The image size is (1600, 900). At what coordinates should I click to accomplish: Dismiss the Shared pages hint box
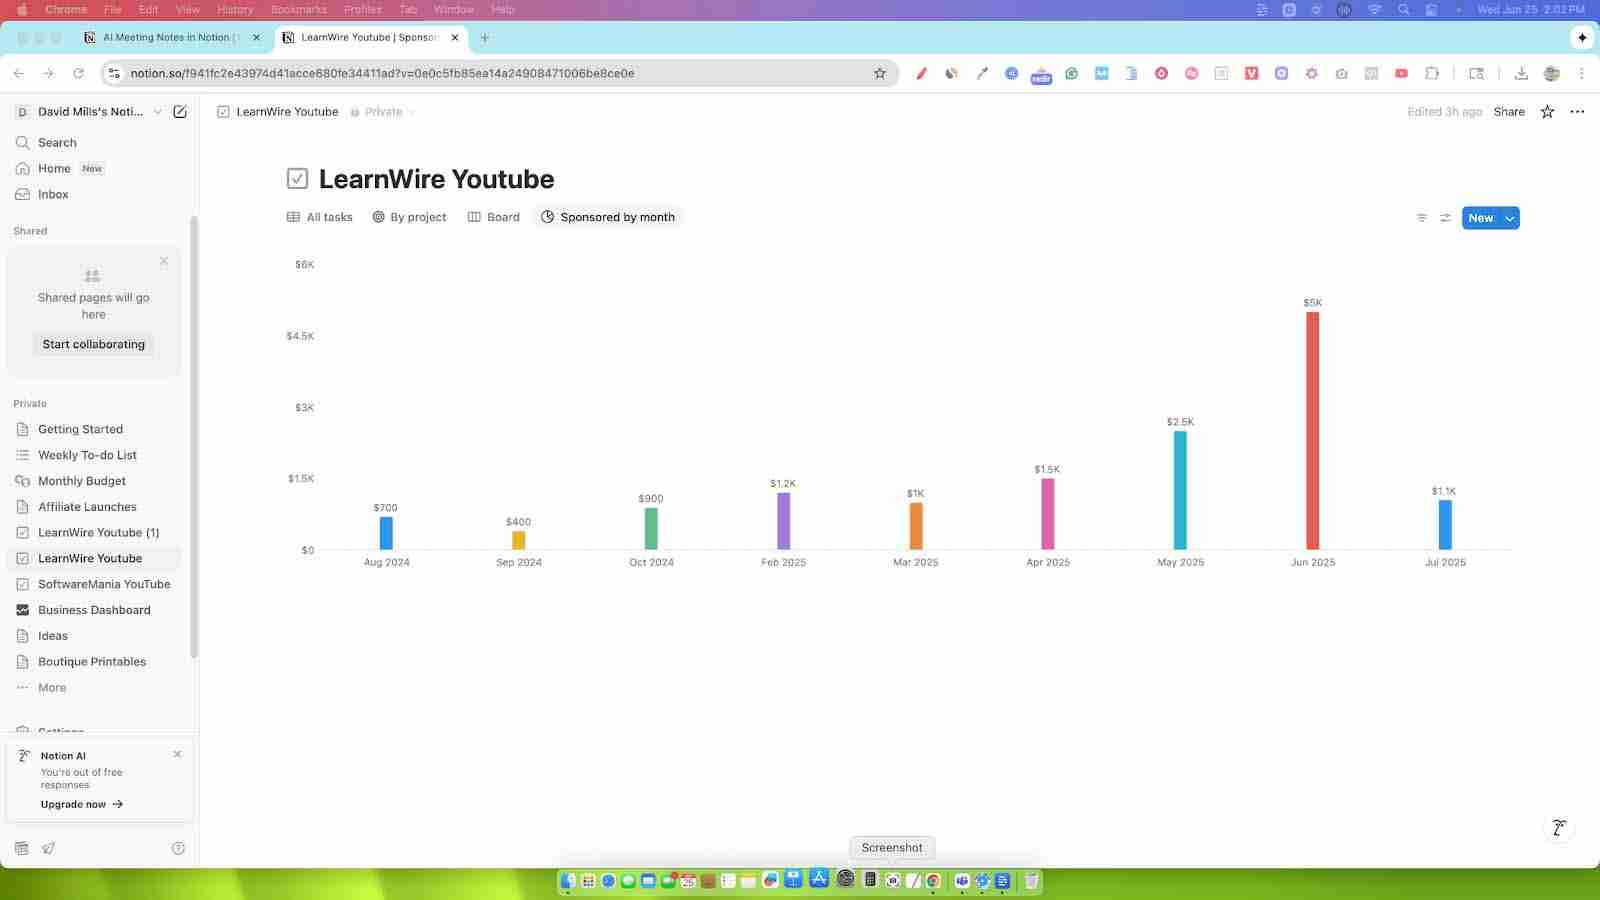pyautogui.click(x=164, y=261)
